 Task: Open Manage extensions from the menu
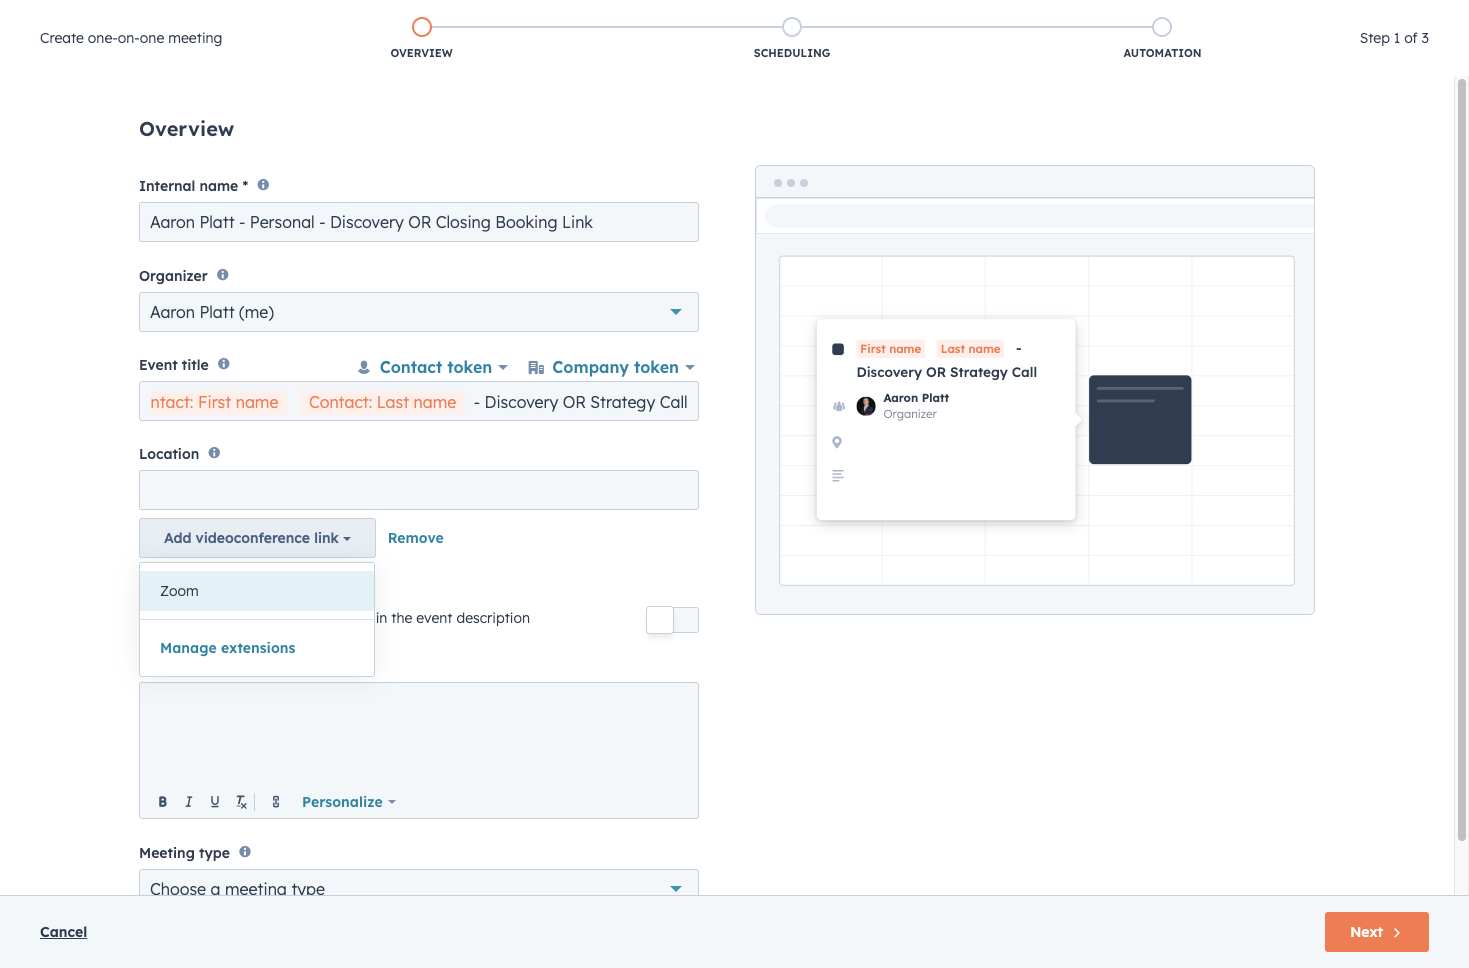pos(228,648)
